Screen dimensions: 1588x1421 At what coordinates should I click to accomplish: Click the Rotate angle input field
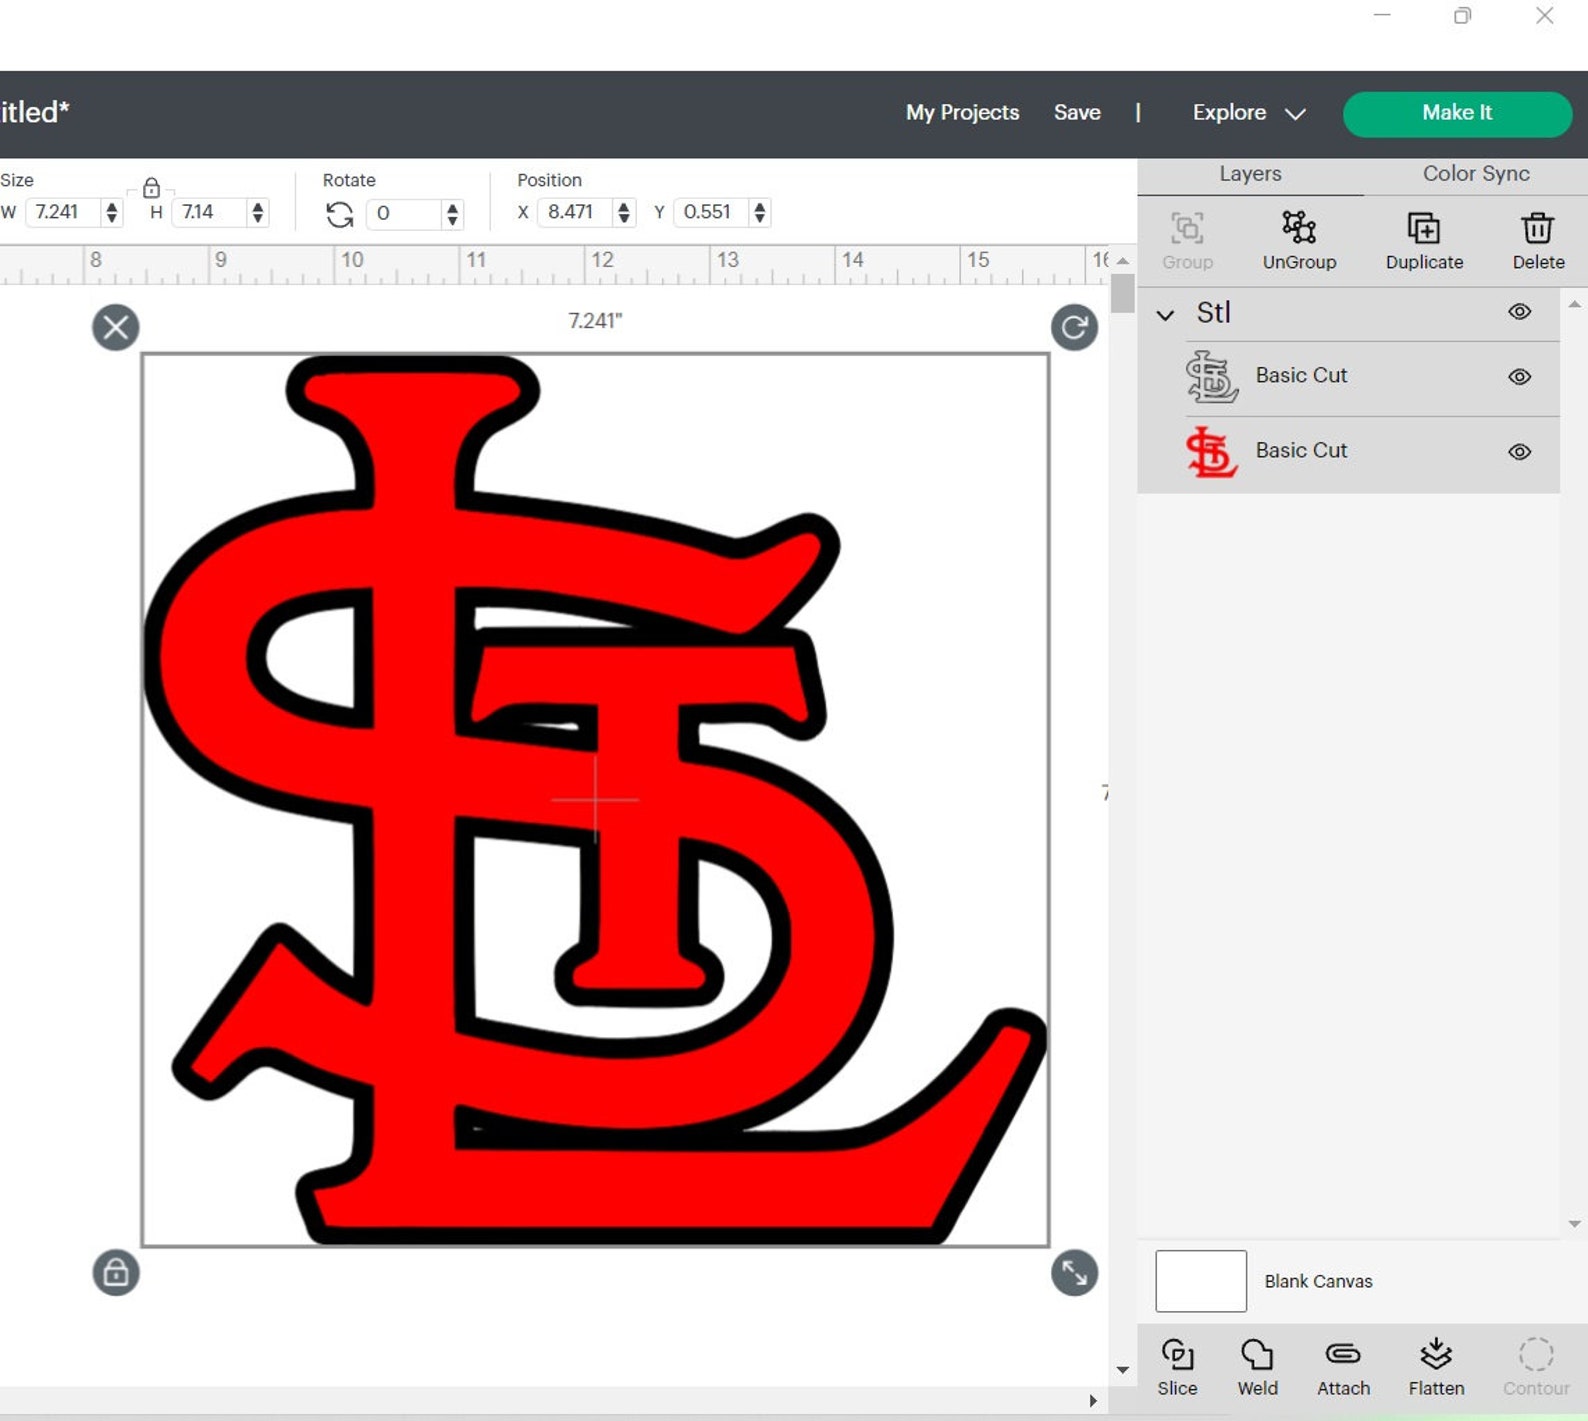coord(405,213)
